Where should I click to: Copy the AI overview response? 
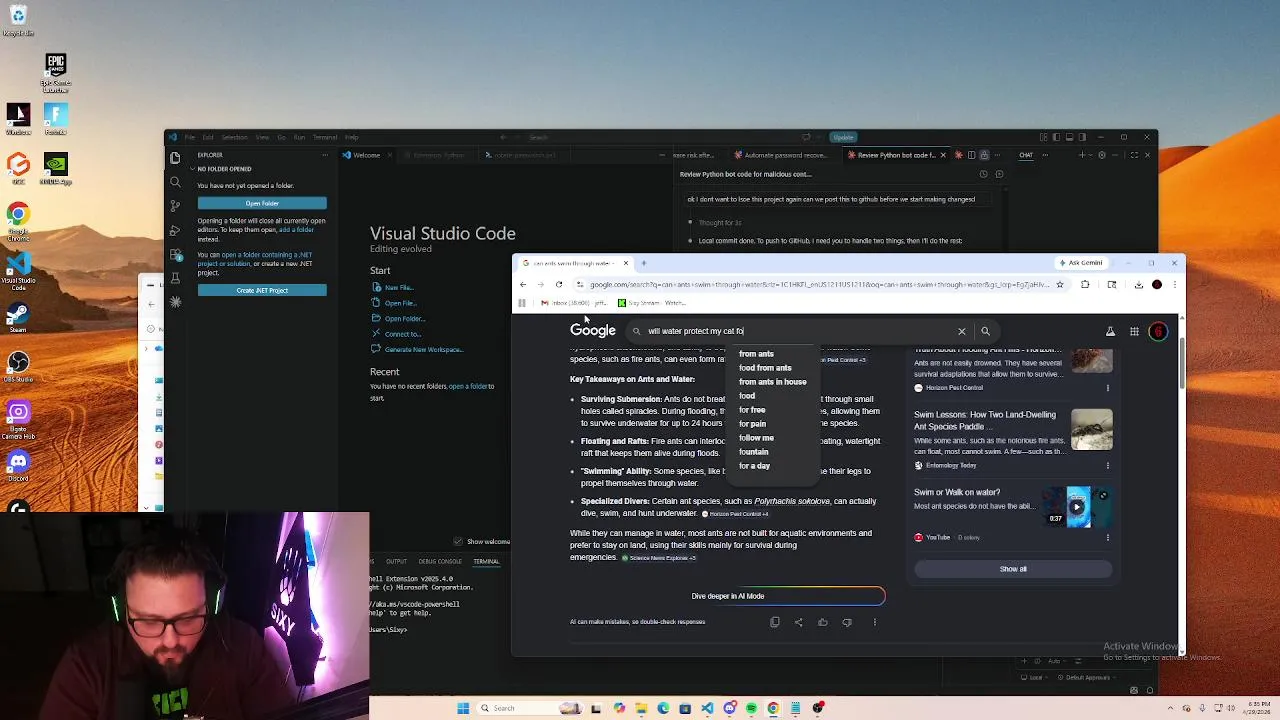click(775, 622)
